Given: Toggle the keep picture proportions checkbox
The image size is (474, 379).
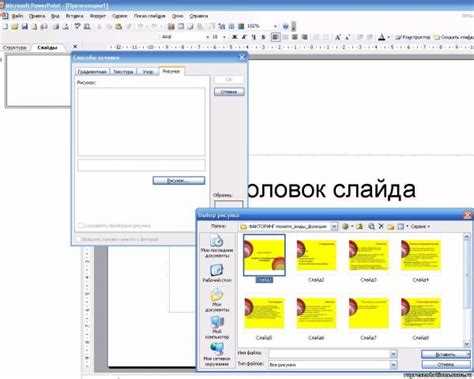Looking at the screenshot, I should pos(80,225).
